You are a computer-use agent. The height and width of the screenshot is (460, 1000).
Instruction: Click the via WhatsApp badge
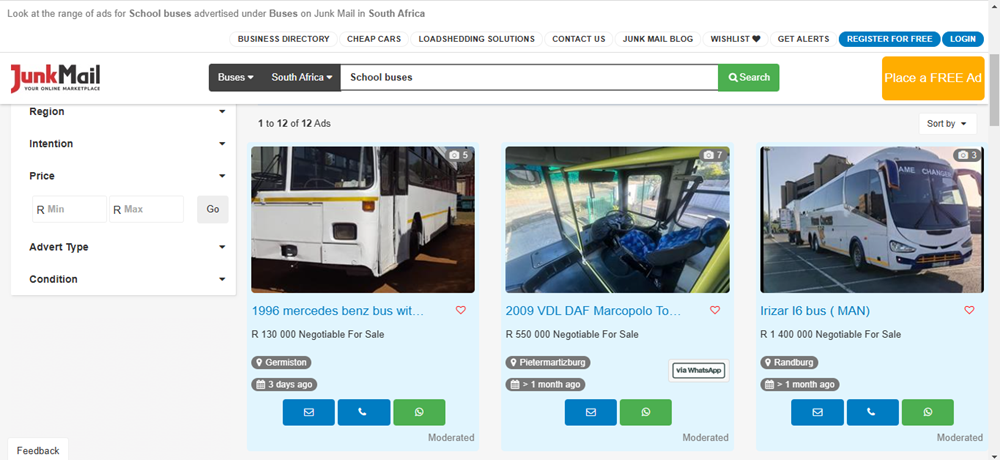pyautogui.click(x=699, y=370)
